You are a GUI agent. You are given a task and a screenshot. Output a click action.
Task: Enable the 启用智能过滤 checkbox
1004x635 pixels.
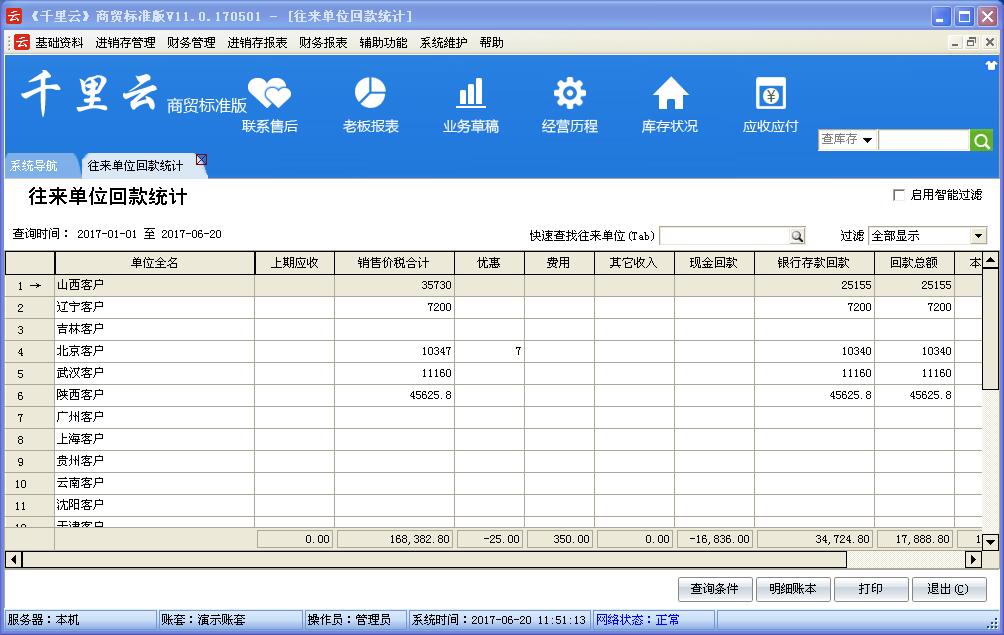point(899,195)
